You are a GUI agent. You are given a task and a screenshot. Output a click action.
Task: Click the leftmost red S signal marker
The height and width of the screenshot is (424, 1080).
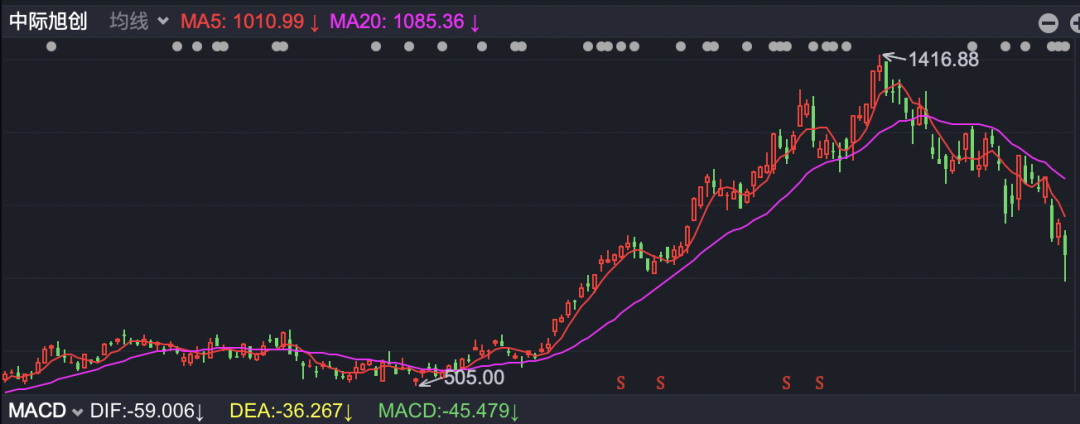tap(621, 381)
